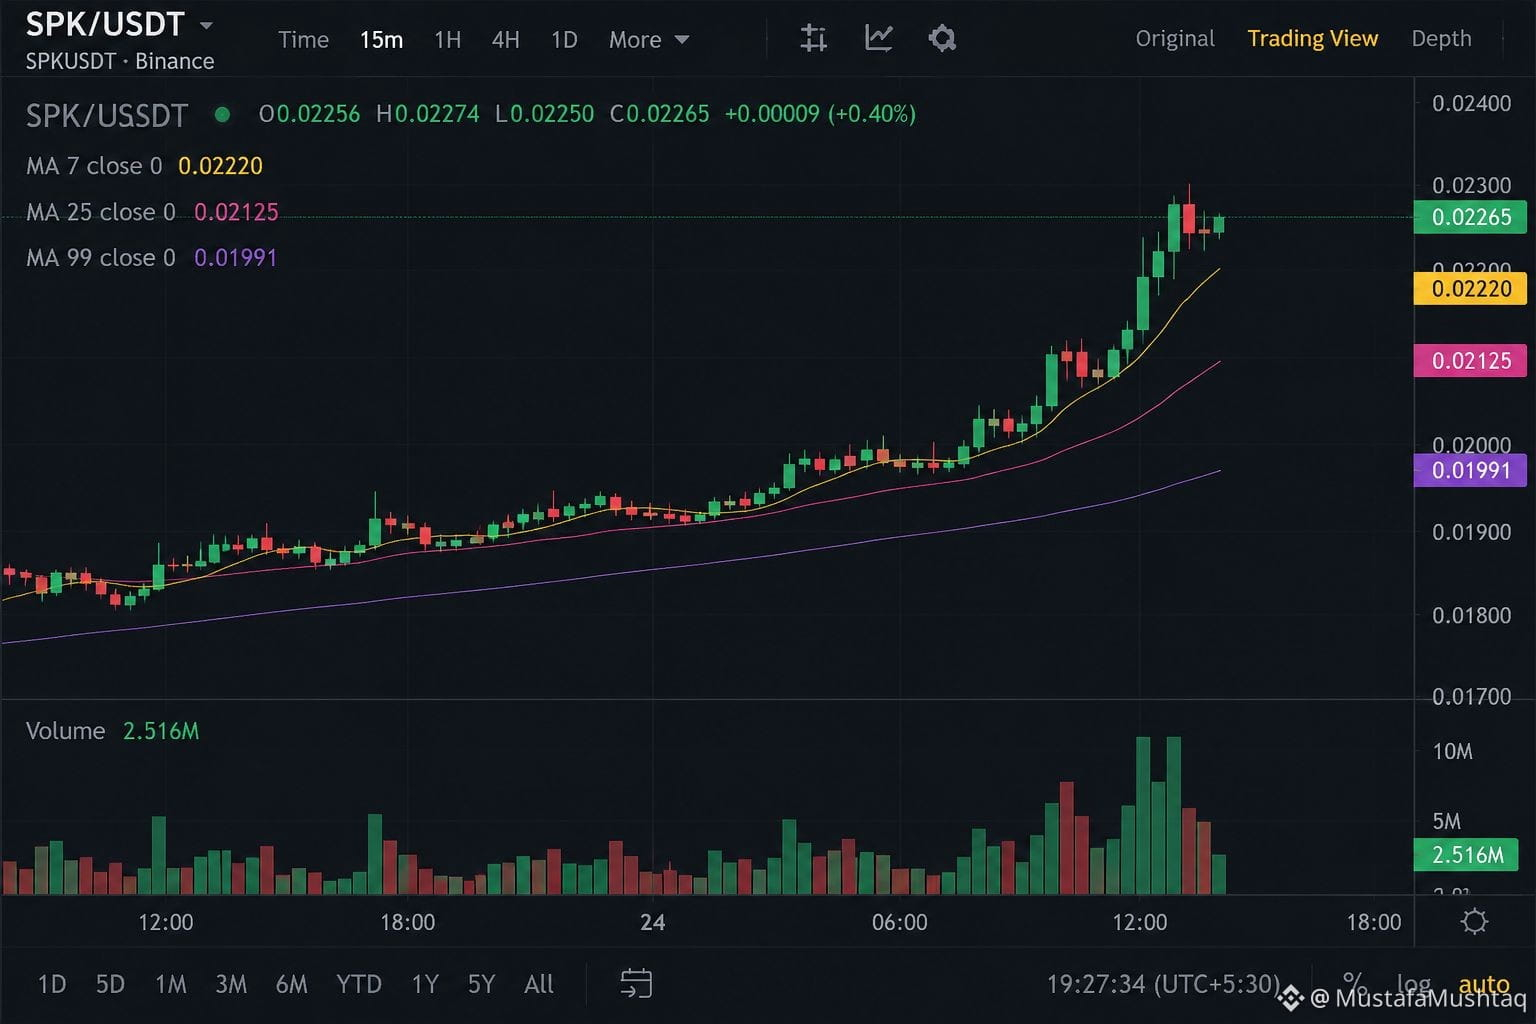Open the timezone selector 19:27:34 (UTC+5:30)
The image size is (1536, 1024).
1163,984
